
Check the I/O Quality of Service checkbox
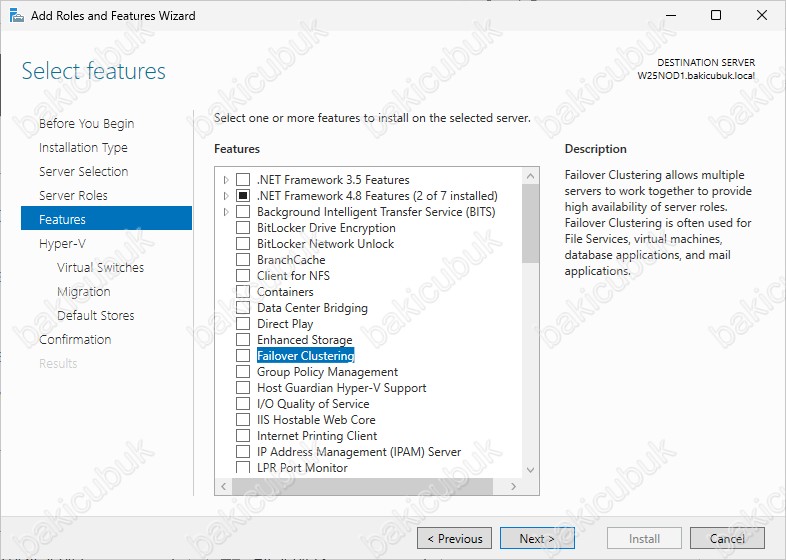tap(243, 404)
